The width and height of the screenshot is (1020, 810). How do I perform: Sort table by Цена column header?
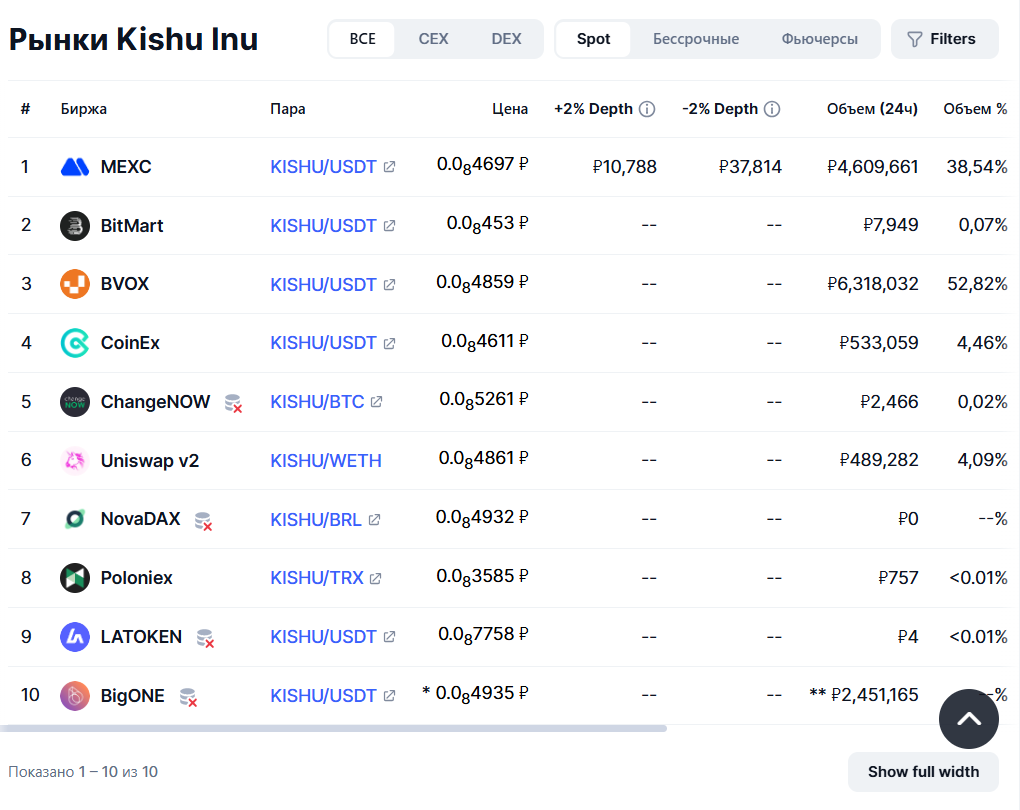510,109
